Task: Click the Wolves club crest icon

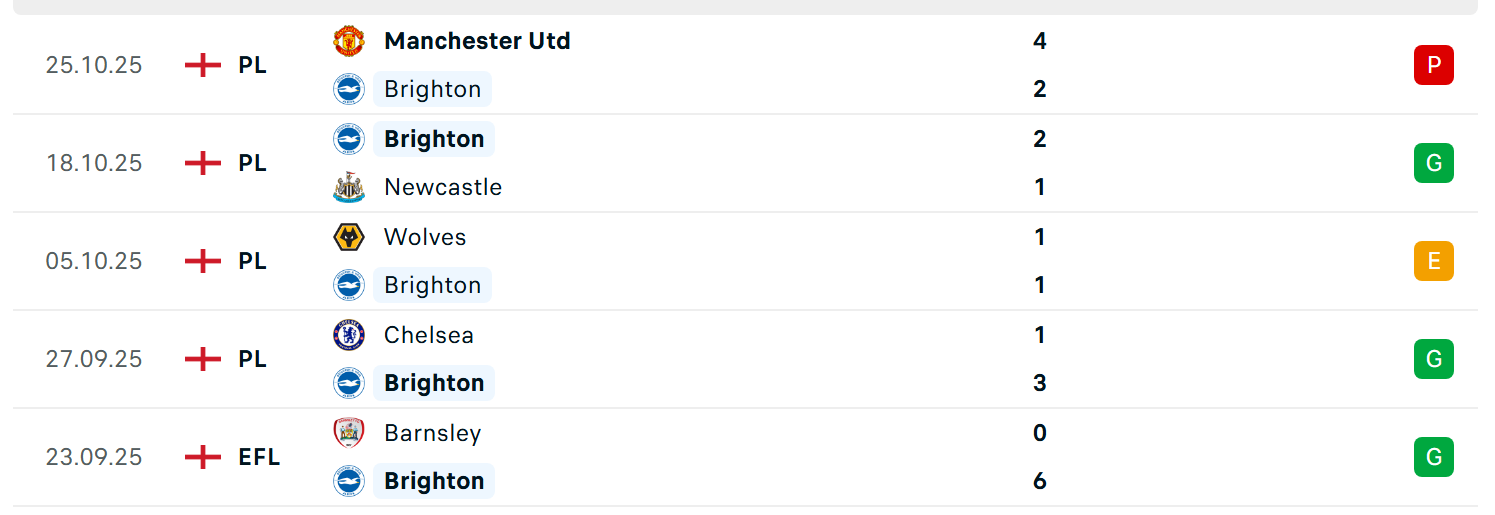Action: (349, 237)
